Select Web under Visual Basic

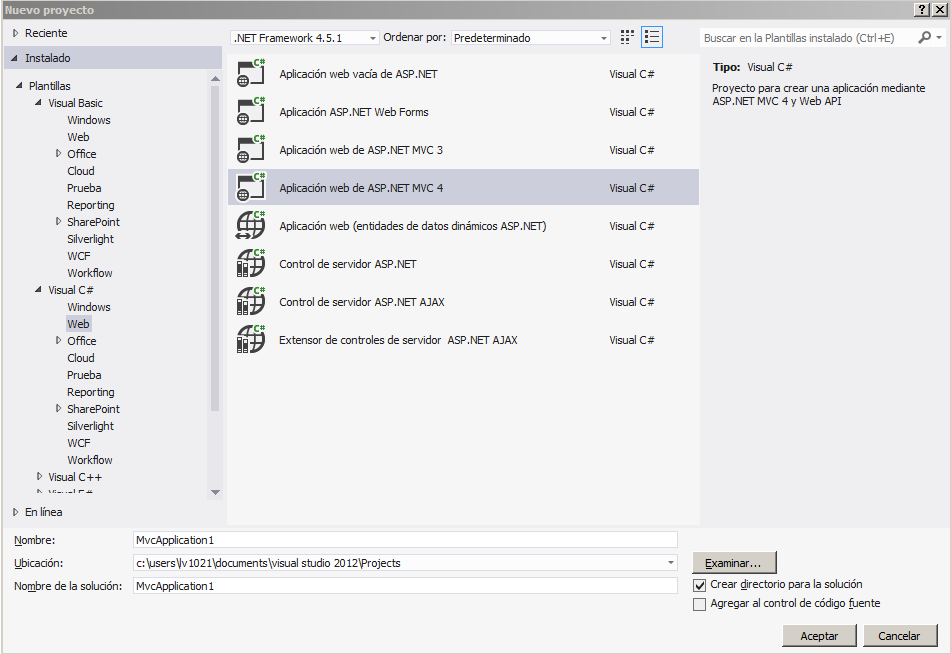tap(78, 137)
